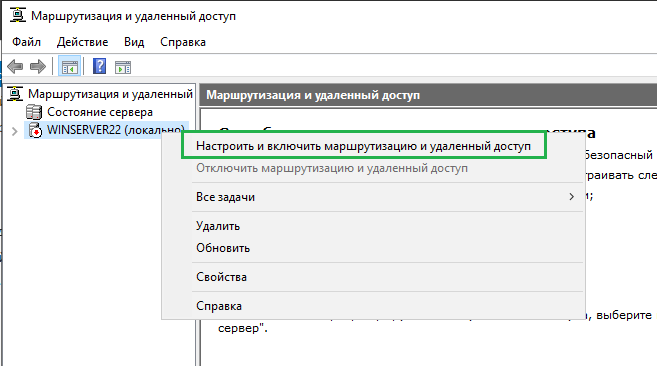Open the Файл menu
Viewport: 657px width, 366px height.
pyautogui.click(x=26, y=42)
